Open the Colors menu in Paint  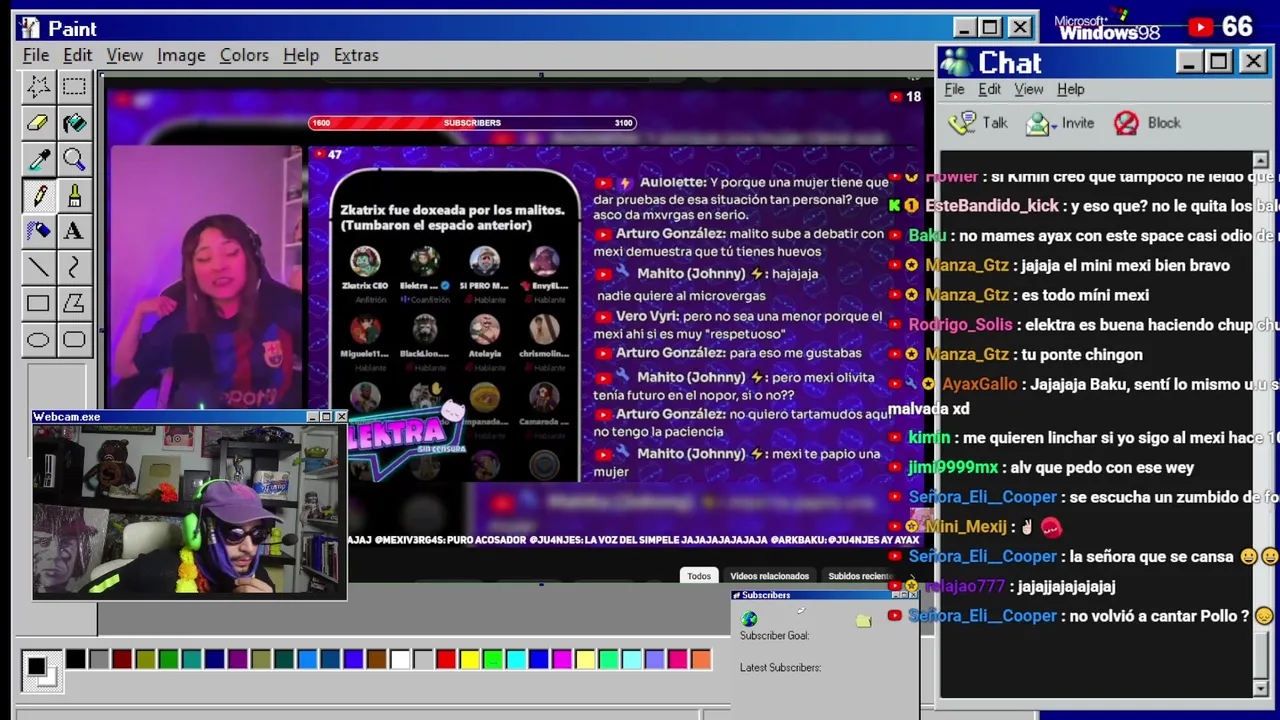click(x=244, y=55)
